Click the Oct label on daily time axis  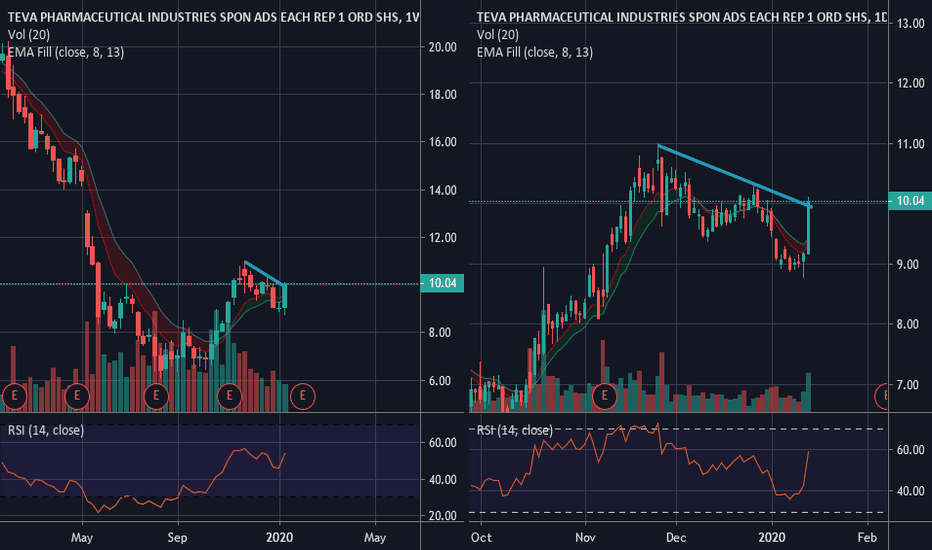(481, 538)
